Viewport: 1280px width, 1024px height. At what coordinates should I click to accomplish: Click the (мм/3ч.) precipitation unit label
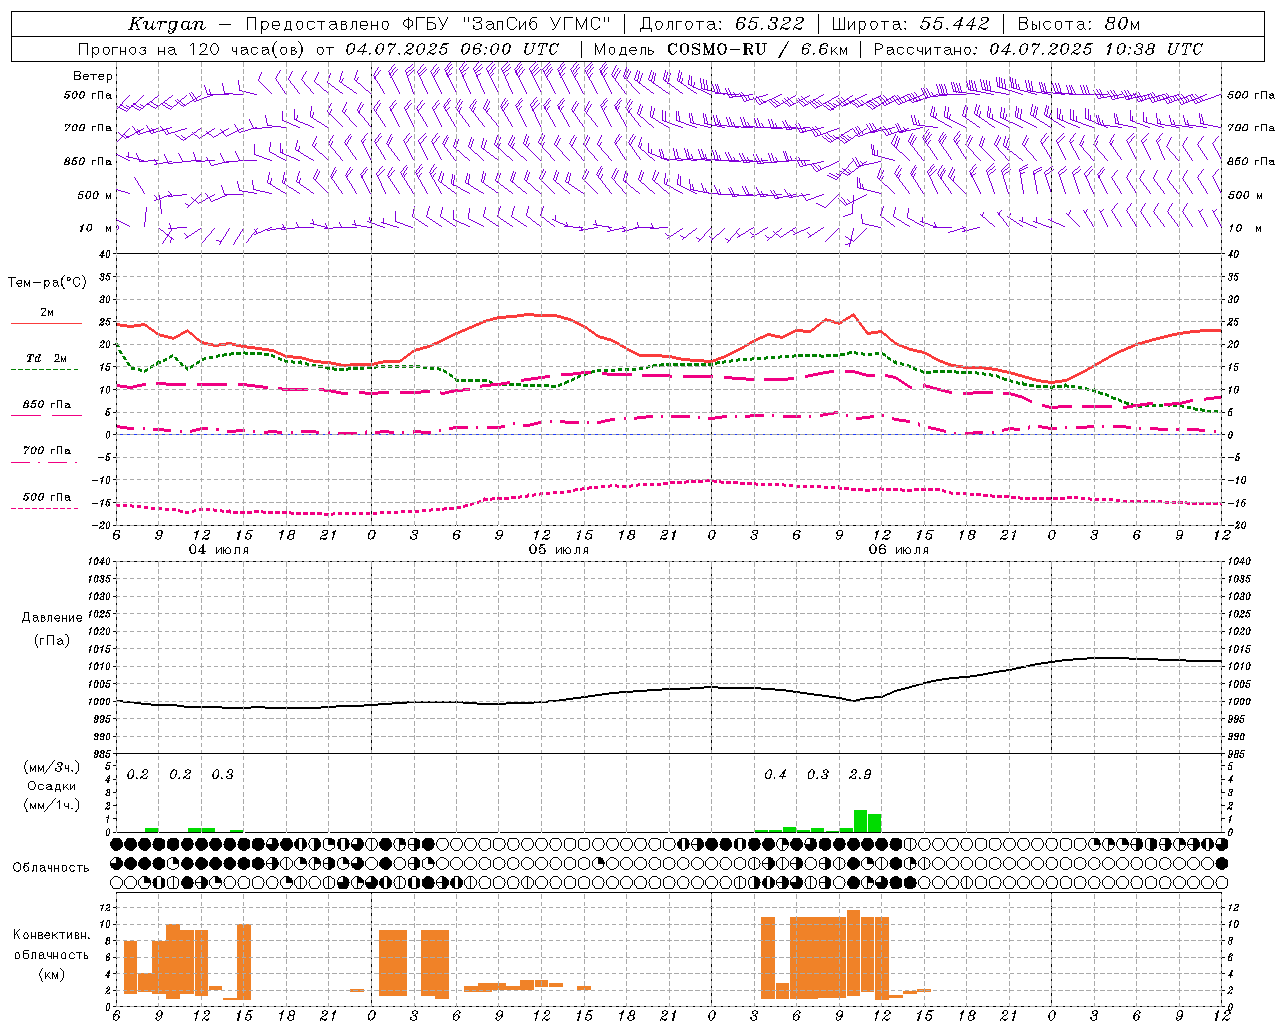[51, 767]
